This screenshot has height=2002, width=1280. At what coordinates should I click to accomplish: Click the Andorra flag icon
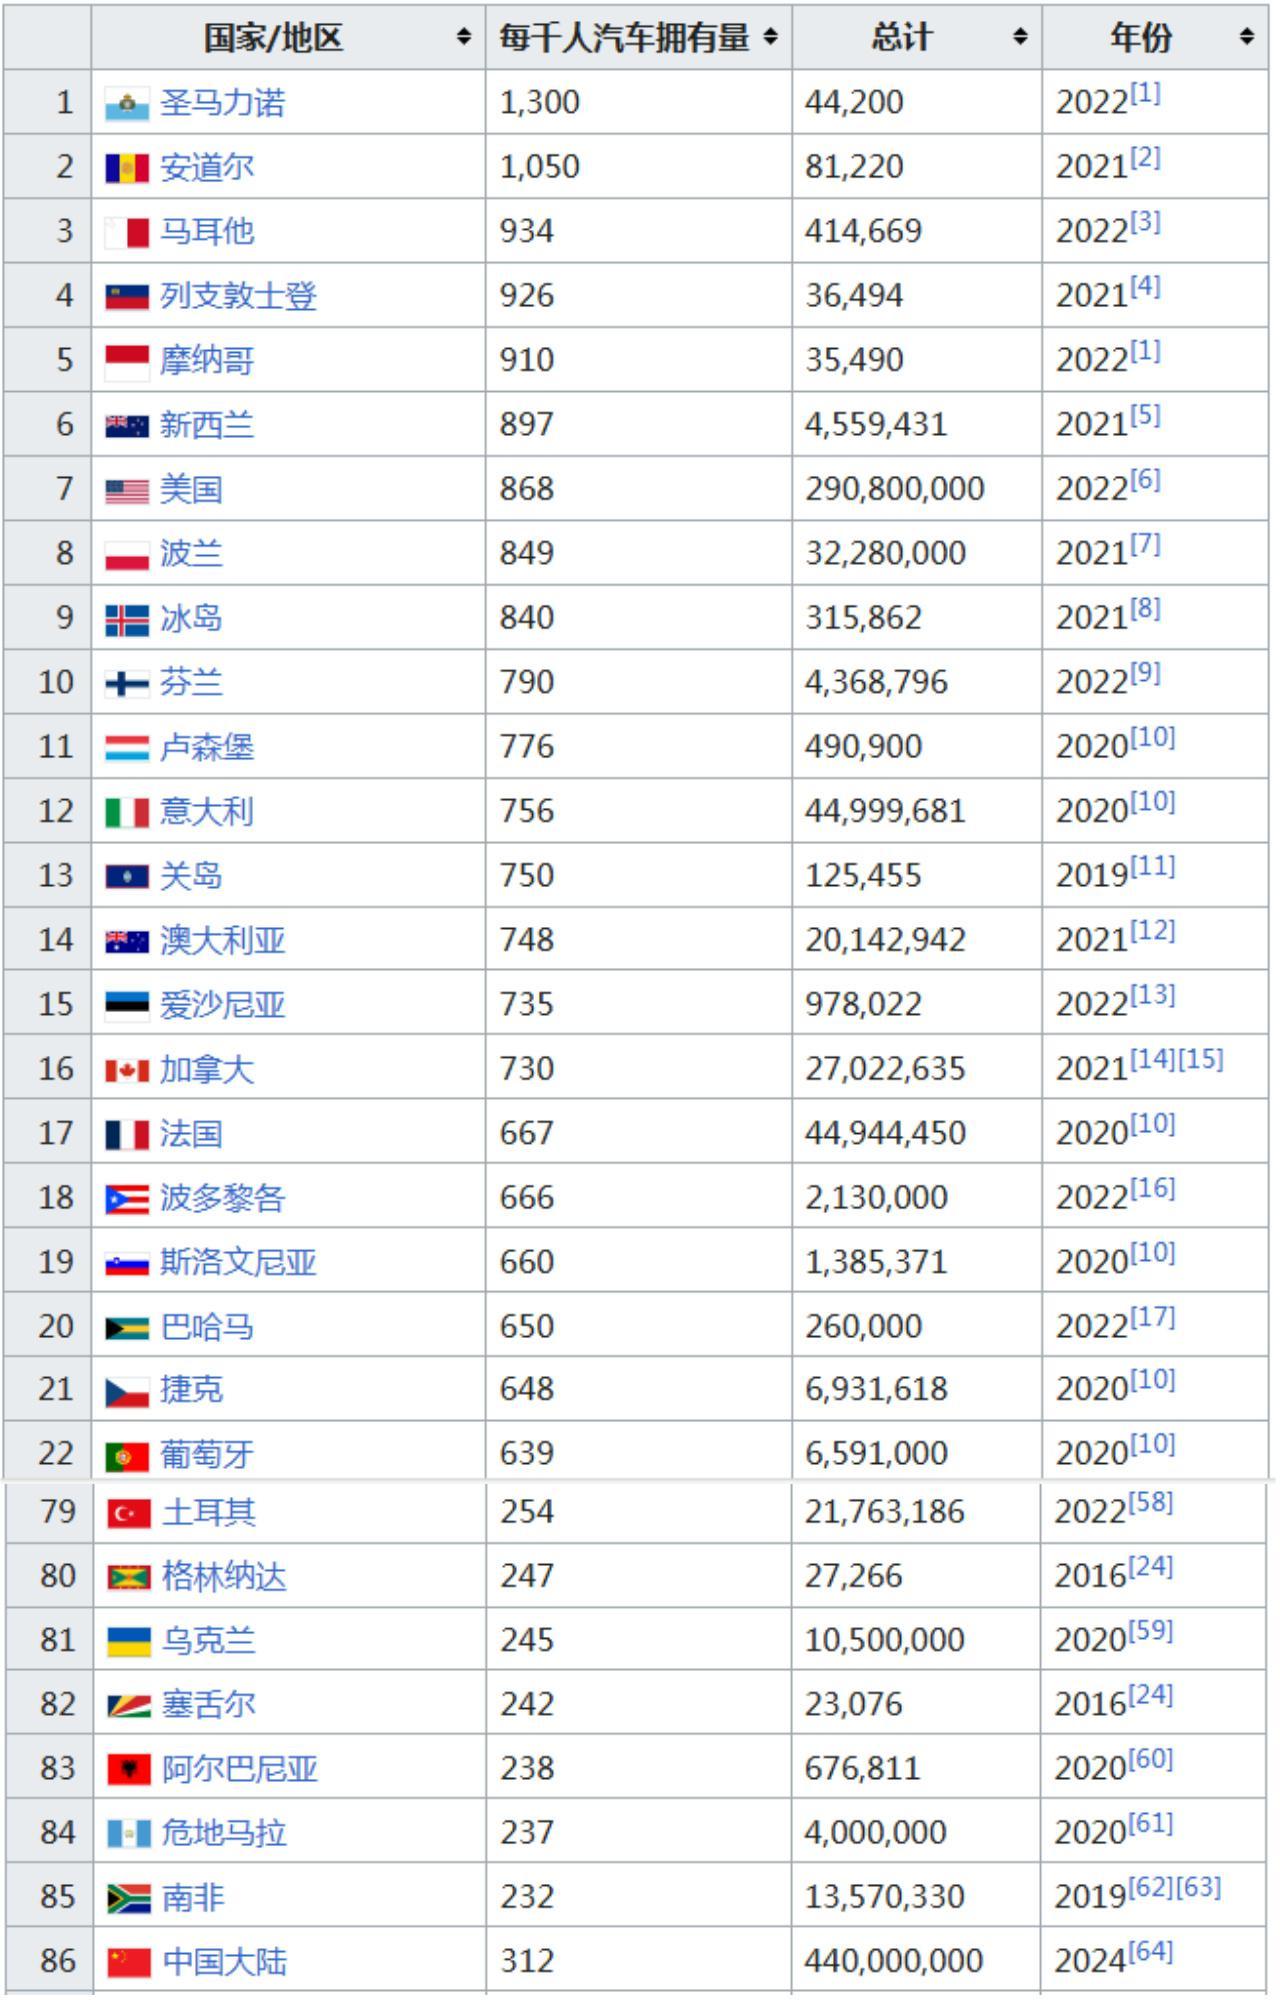pos(127,168)
